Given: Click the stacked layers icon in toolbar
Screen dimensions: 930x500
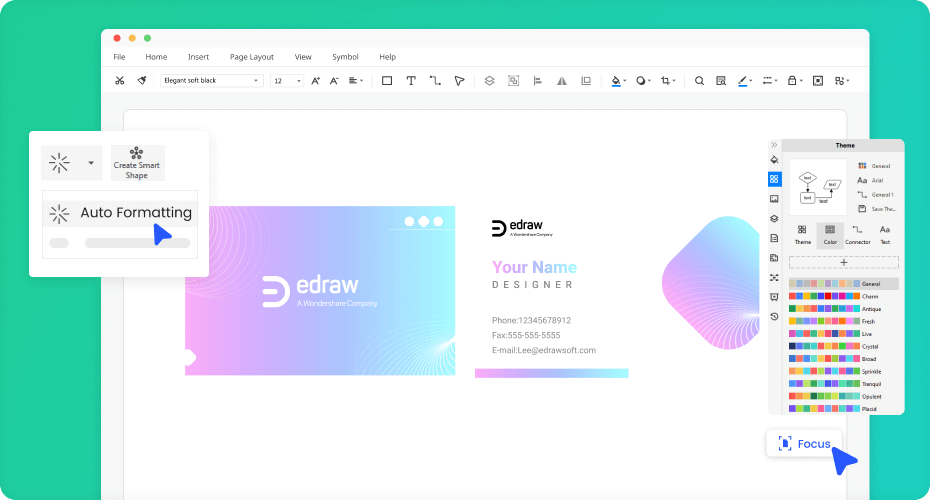Looking at the screenshot, I should coord(489,81).
